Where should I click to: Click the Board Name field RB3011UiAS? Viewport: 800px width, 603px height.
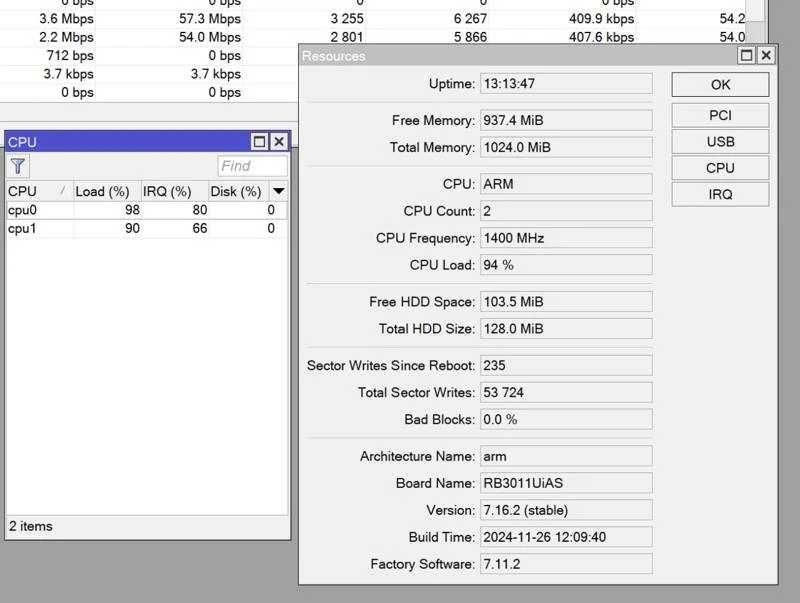coord(566,483)
